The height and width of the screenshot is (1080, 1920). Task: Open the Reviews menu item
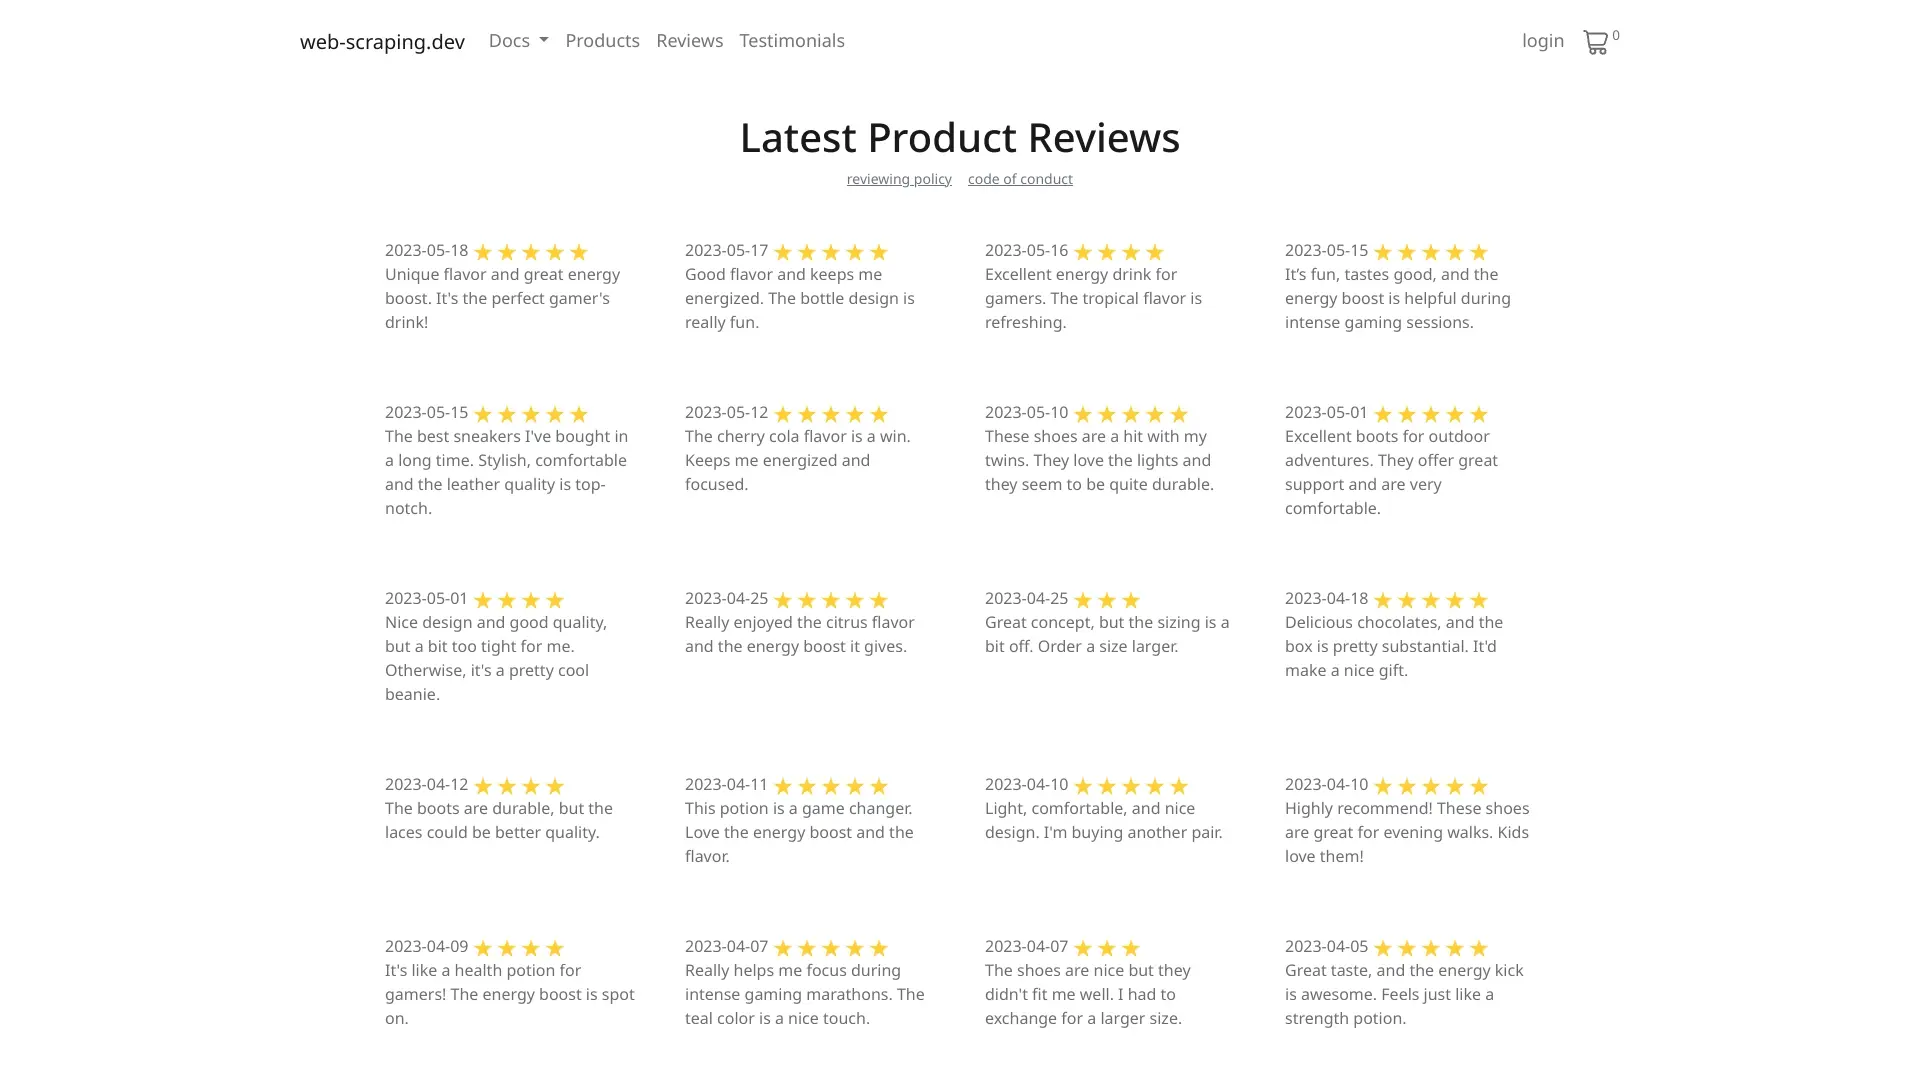pyautogui.click(x=689, y=41)
